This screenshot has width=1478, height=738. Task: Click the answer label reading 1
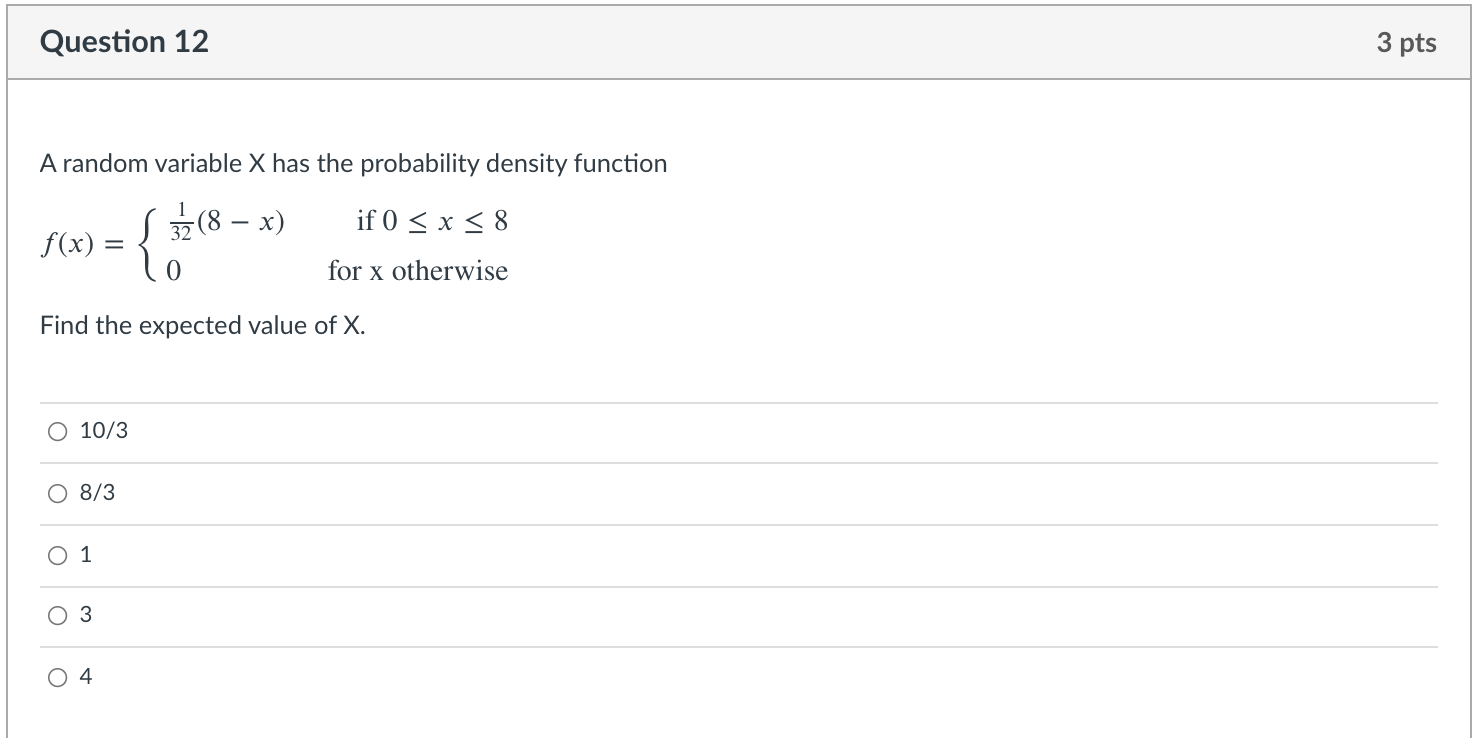(86, 554)
